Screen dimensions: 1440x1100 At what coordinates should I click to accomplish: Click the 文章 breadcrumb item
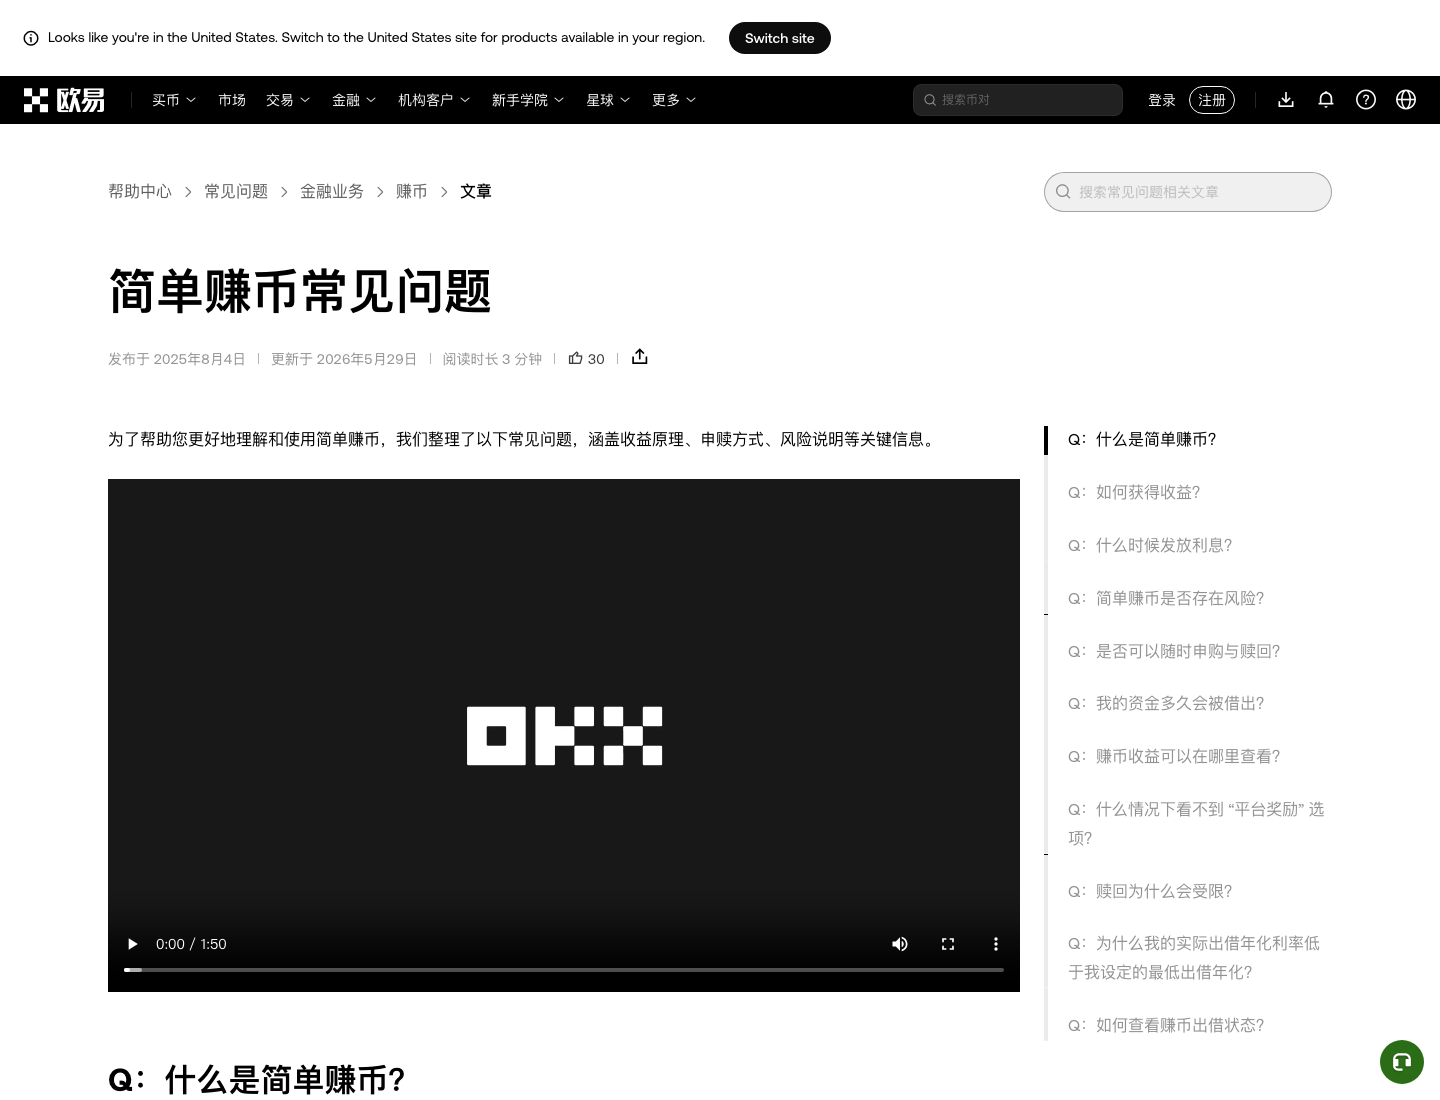tap(476, 191)
